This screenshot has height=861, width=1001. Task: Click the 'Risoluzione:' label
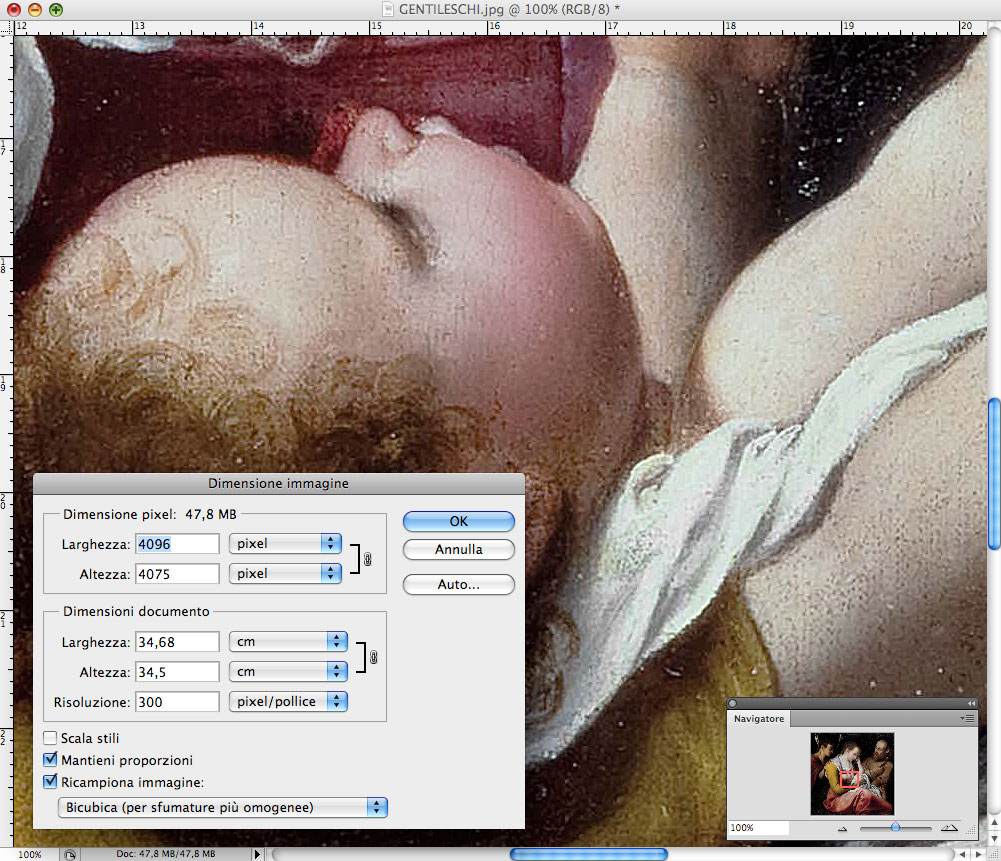(92, 702)
